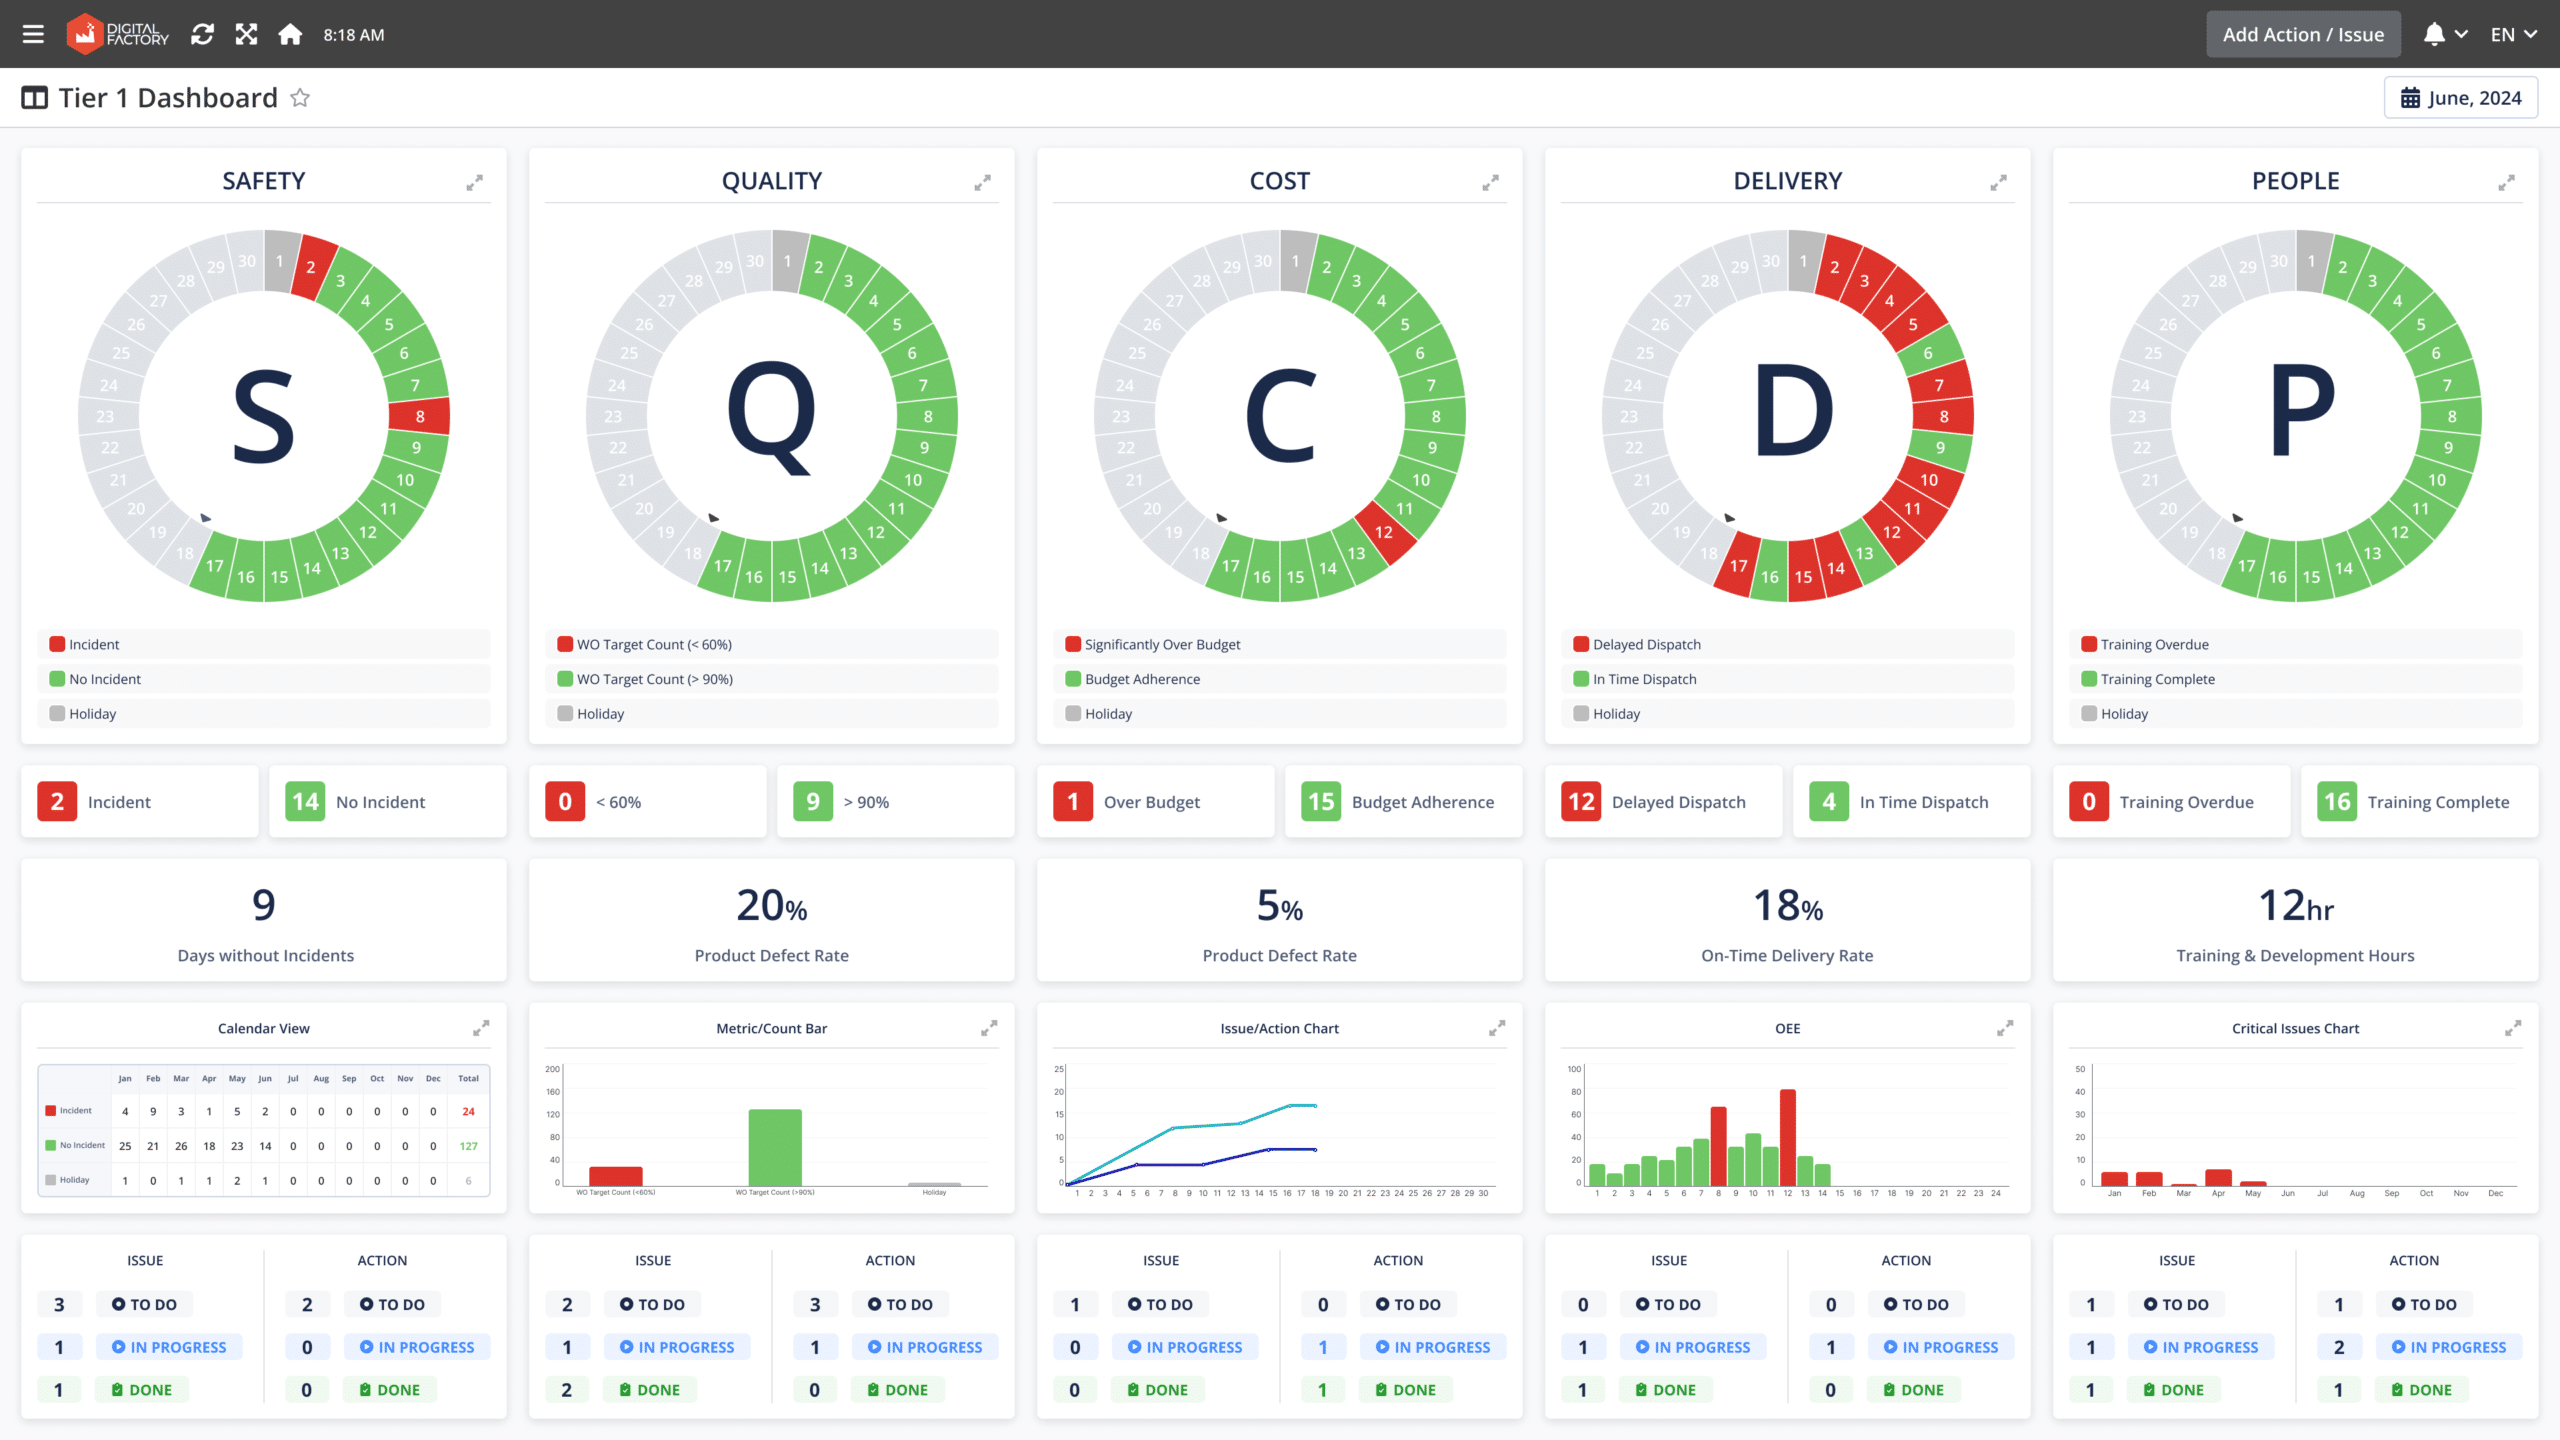
Task: Open Days without Incidents KPI tile
Action: (x=264, y=920)
